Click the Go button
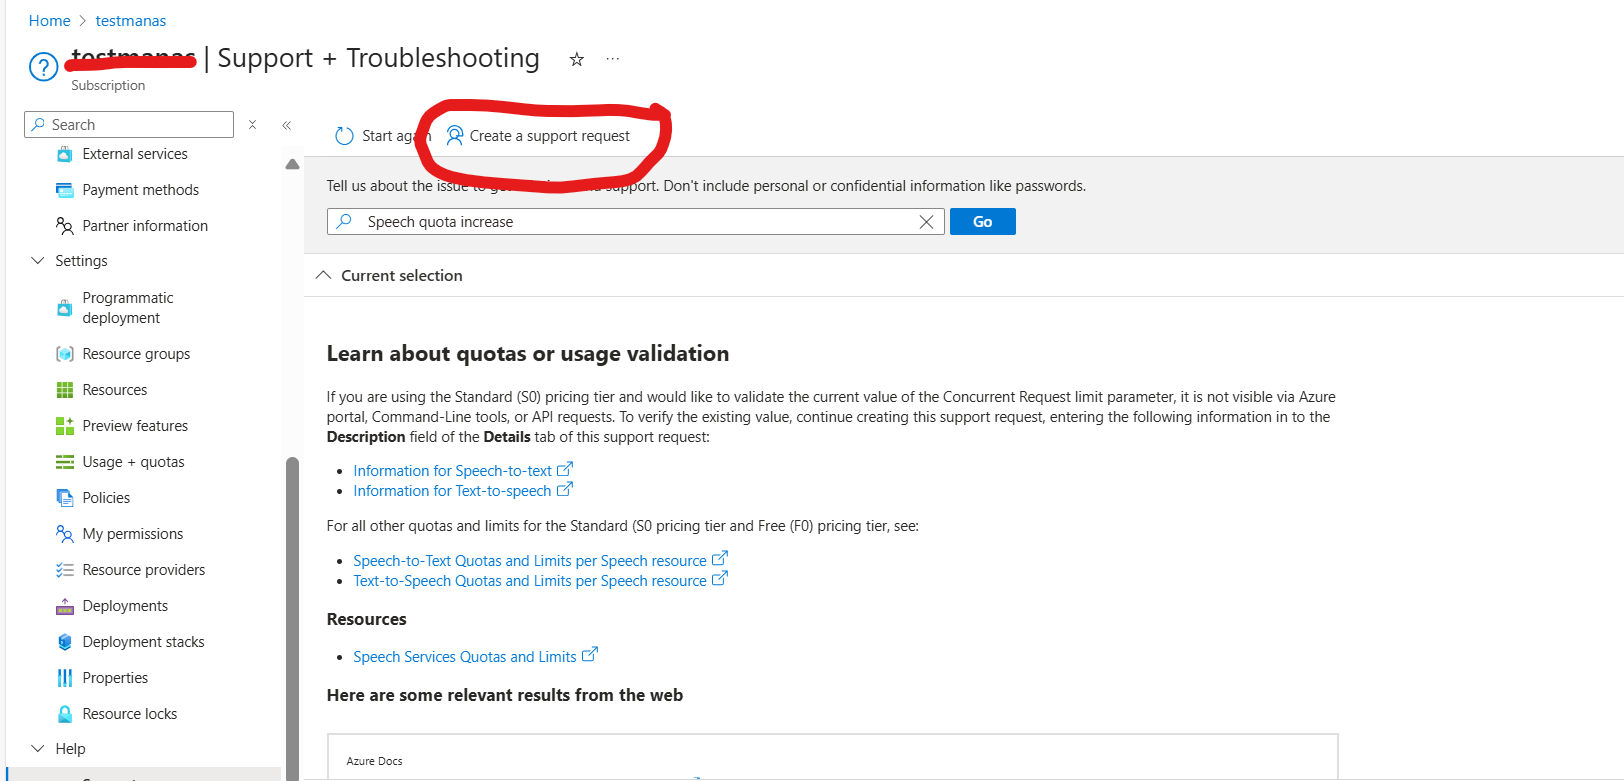This screenshot has width=1624, height=781. [x=982, y=222]
